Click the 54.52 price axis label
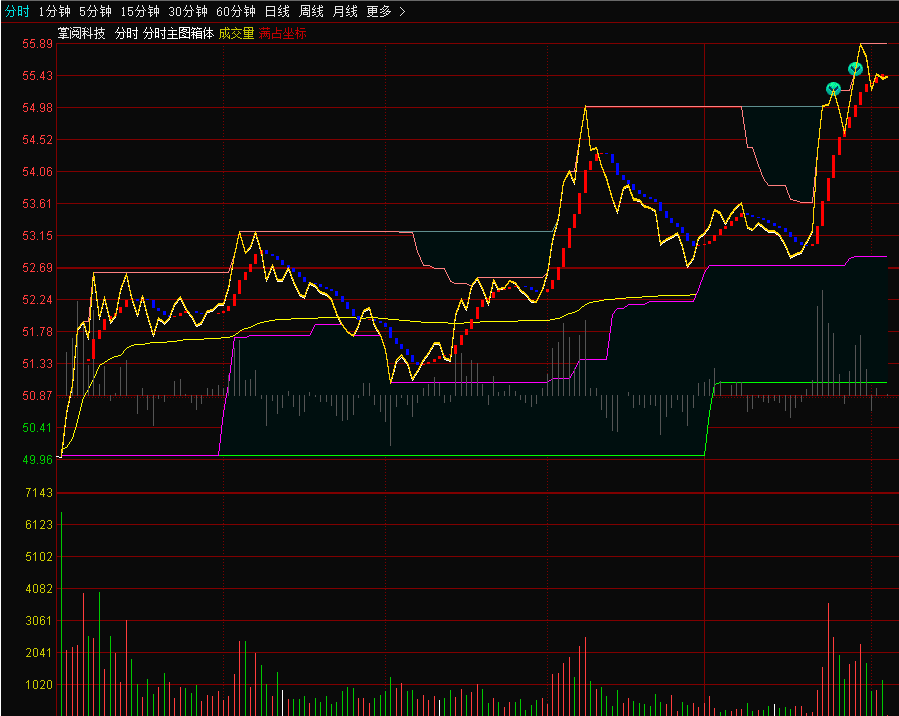 [37, 140]
